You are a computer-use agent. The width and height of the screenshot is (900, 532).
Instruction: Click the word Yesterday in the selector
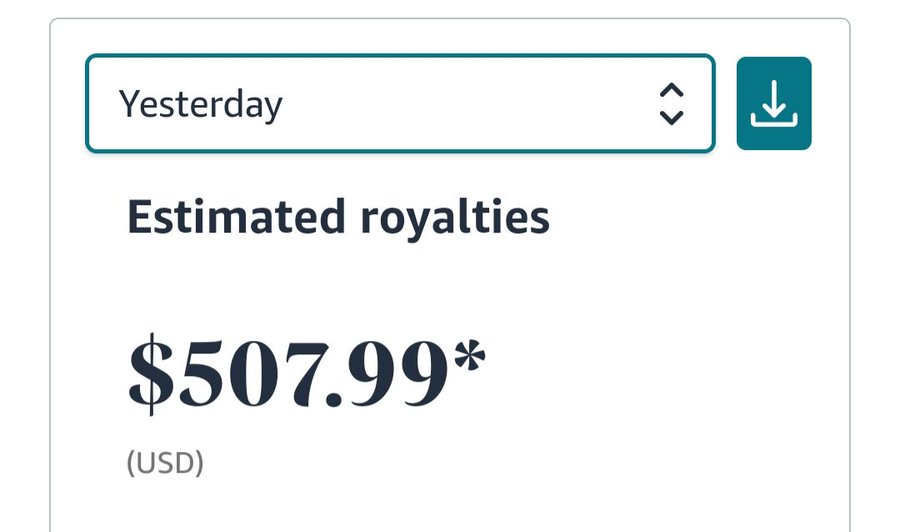[200, 105]
